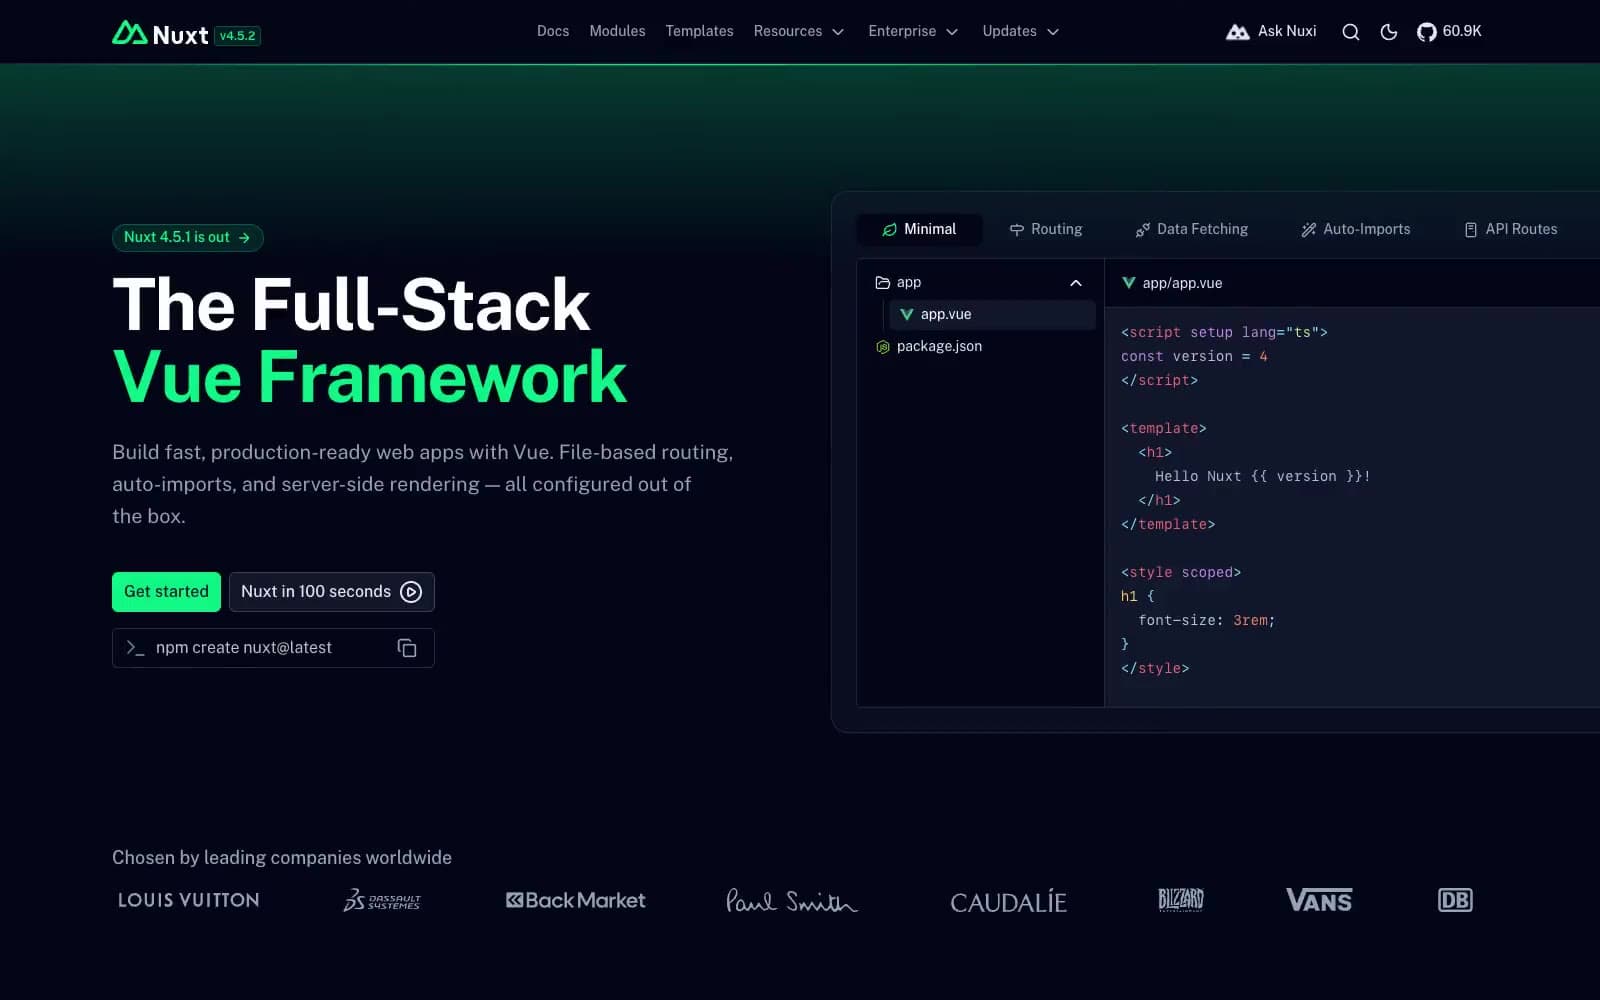Select the app folder row
The height and width of the screenshot is (1000, 1600).
980,283
